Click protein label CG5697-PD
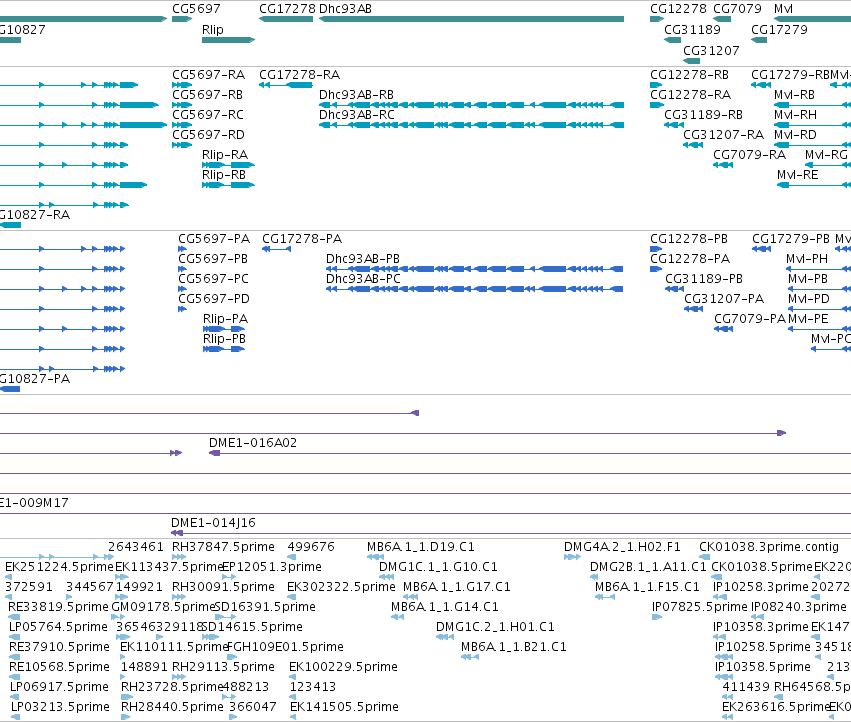Image resolution: width=851 pixels, height=722 pixels. [214, 299]
